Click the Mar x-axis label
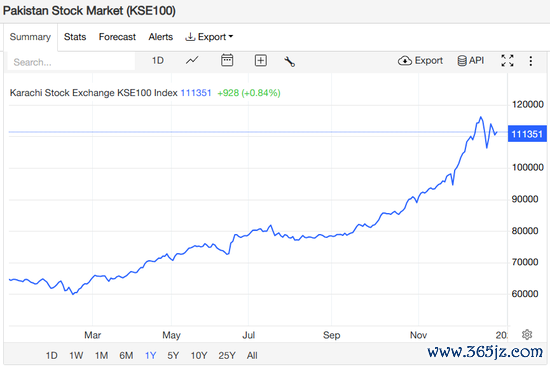The image size is (550, 367). [x=93, y=335]
